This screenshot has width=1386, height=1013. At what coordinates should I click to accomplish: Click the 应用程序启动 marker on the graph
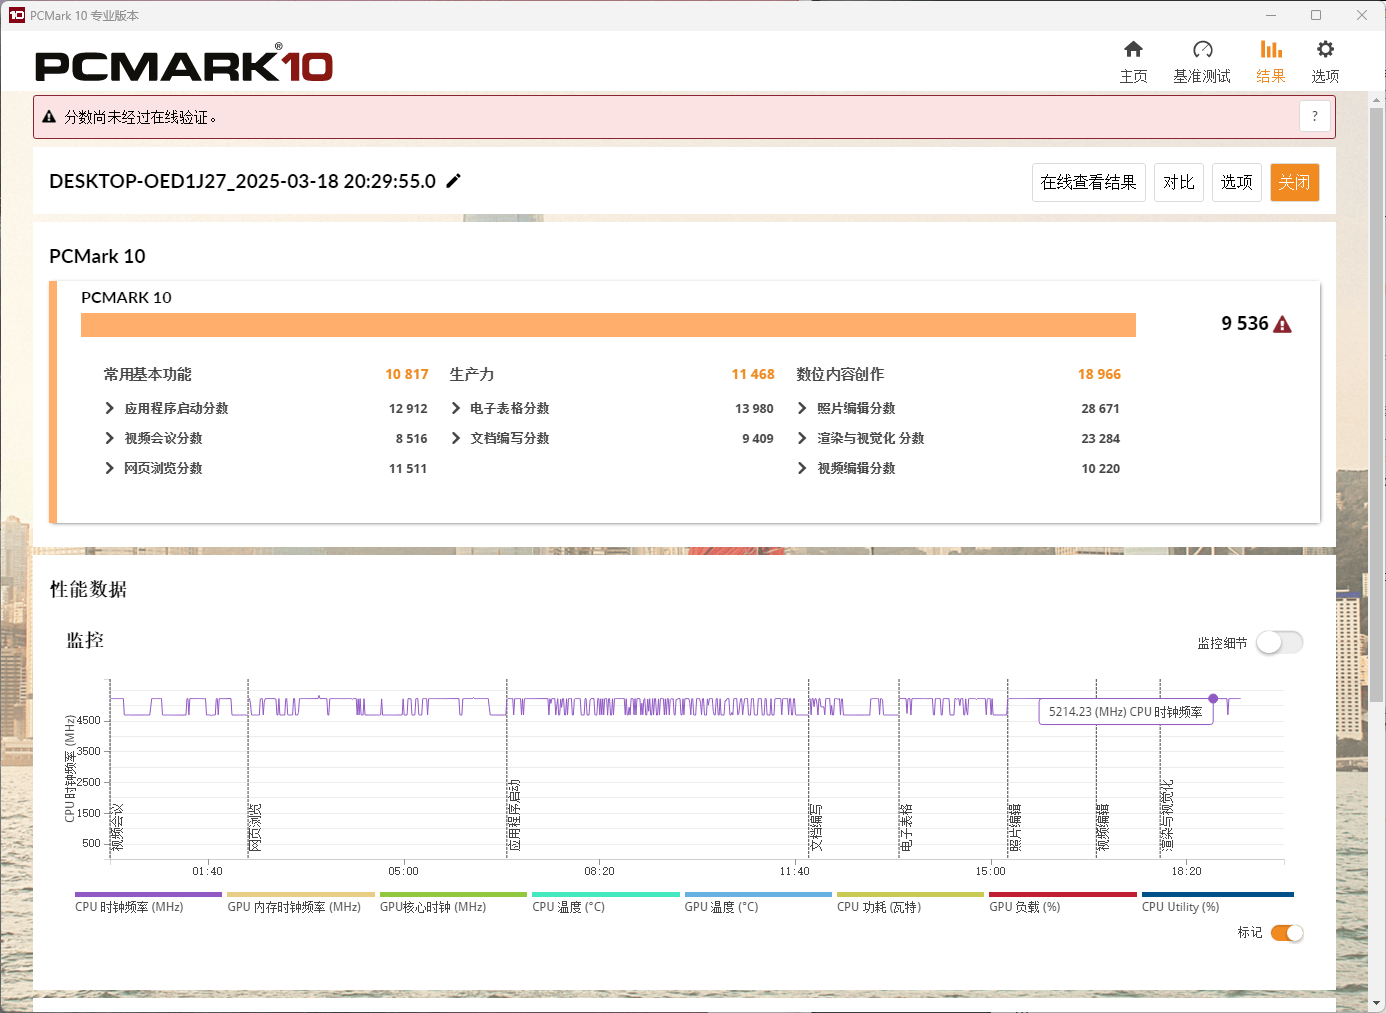(515, 815)
